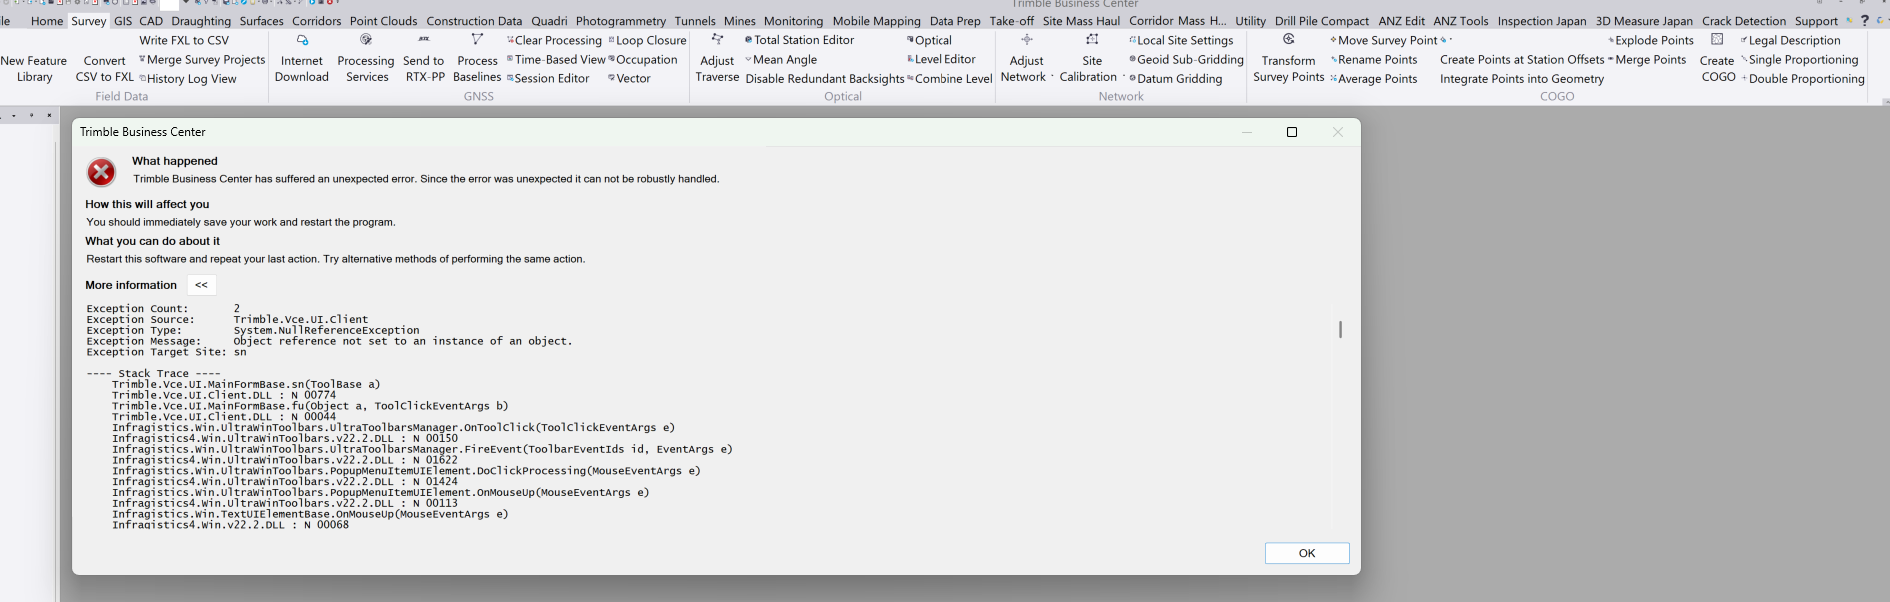Click Integrate Points into Geometry
The image size is (1890, 602).
pos(1522,79)
